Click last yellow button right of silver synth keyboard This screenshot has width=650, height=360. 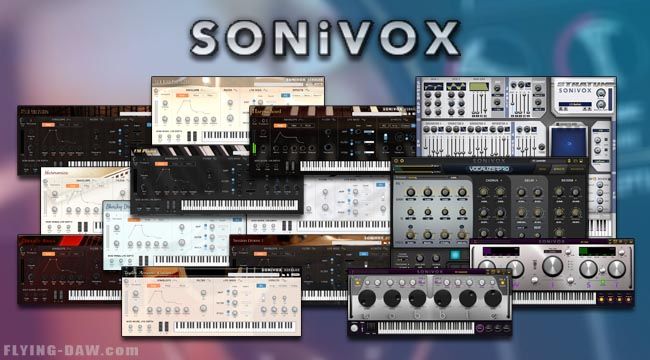click(628, 298)
